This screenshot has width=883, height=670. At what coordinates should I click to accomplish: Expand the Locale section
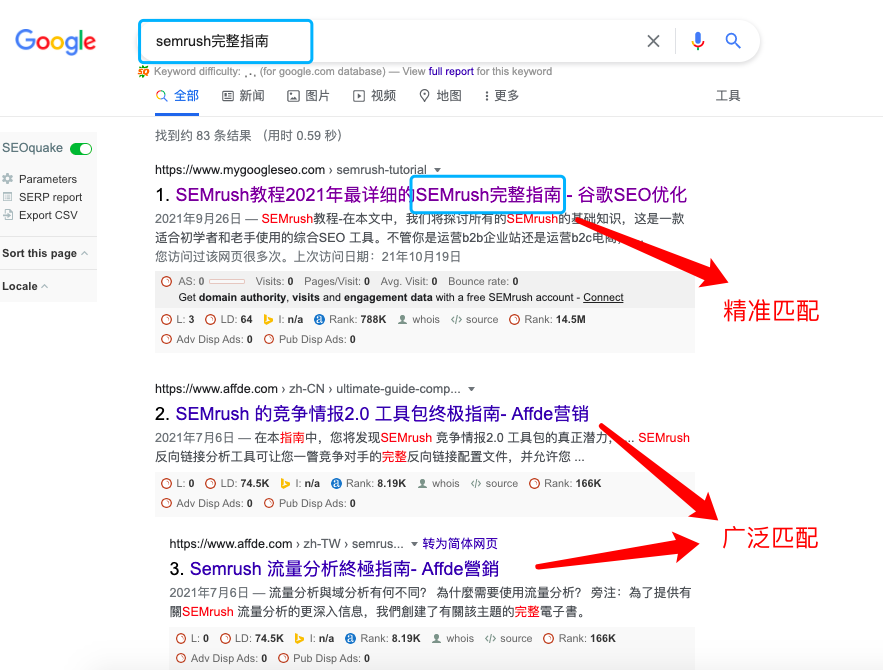coord(25,286)
